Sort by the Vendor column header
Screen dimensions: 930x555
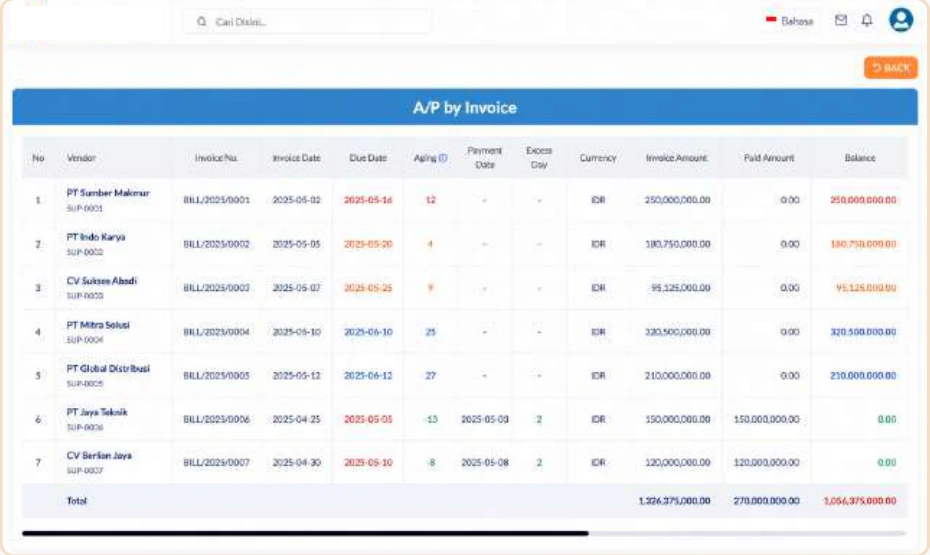(81, 158)
